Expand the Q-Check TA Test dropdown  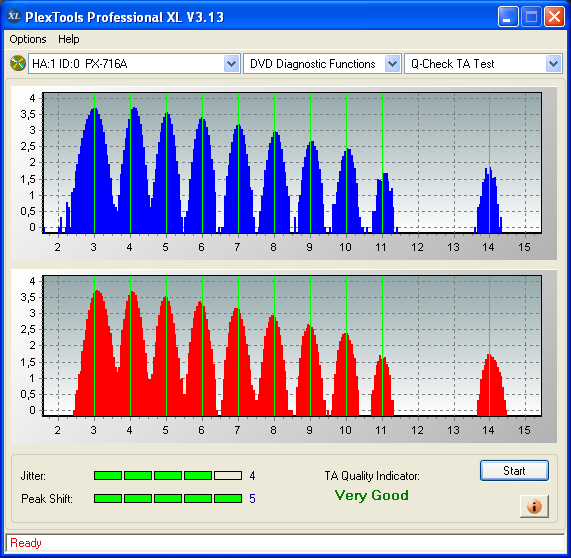click(x=553, y=64)
